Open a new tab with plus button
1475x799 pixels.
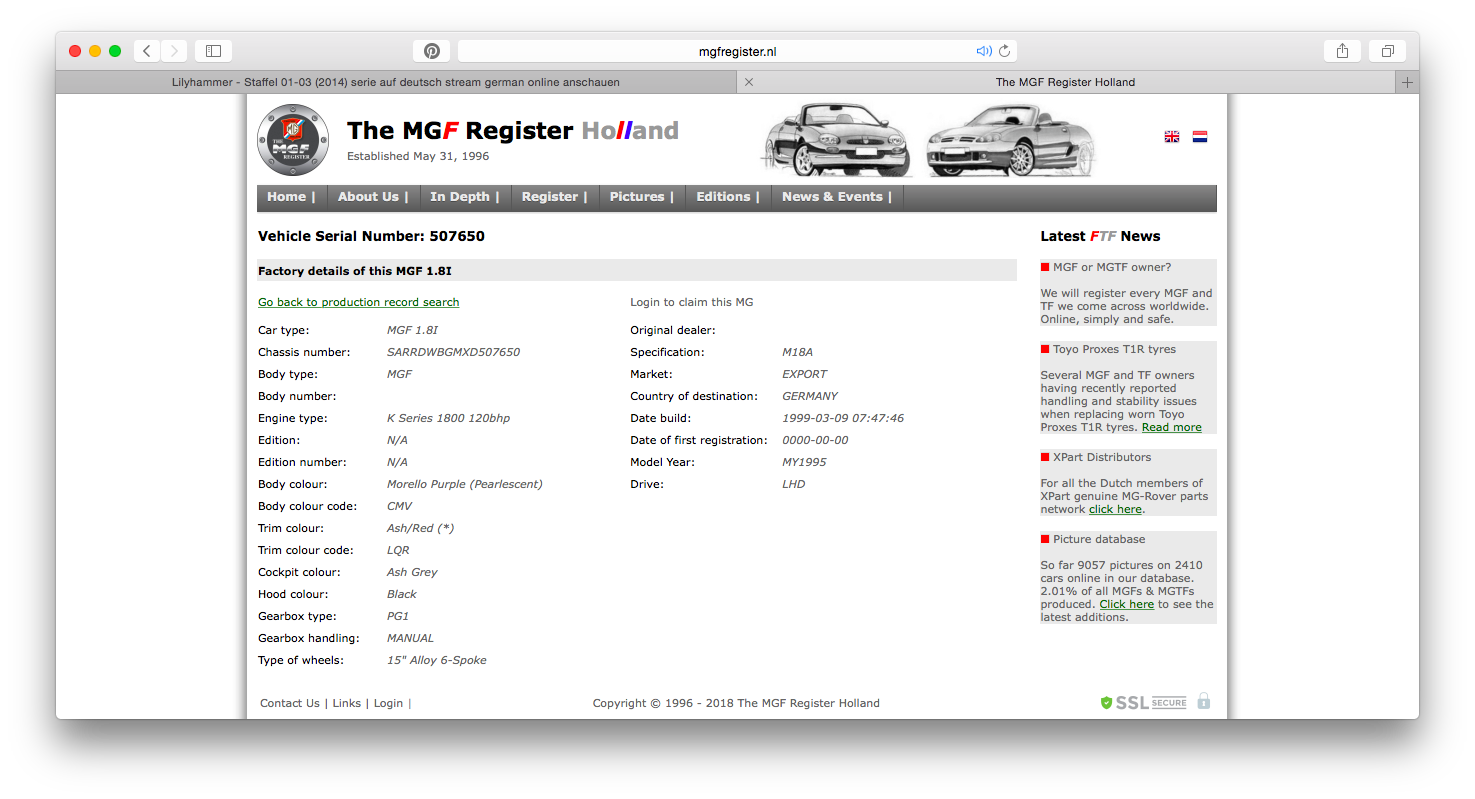click(x=1407, y=82)
